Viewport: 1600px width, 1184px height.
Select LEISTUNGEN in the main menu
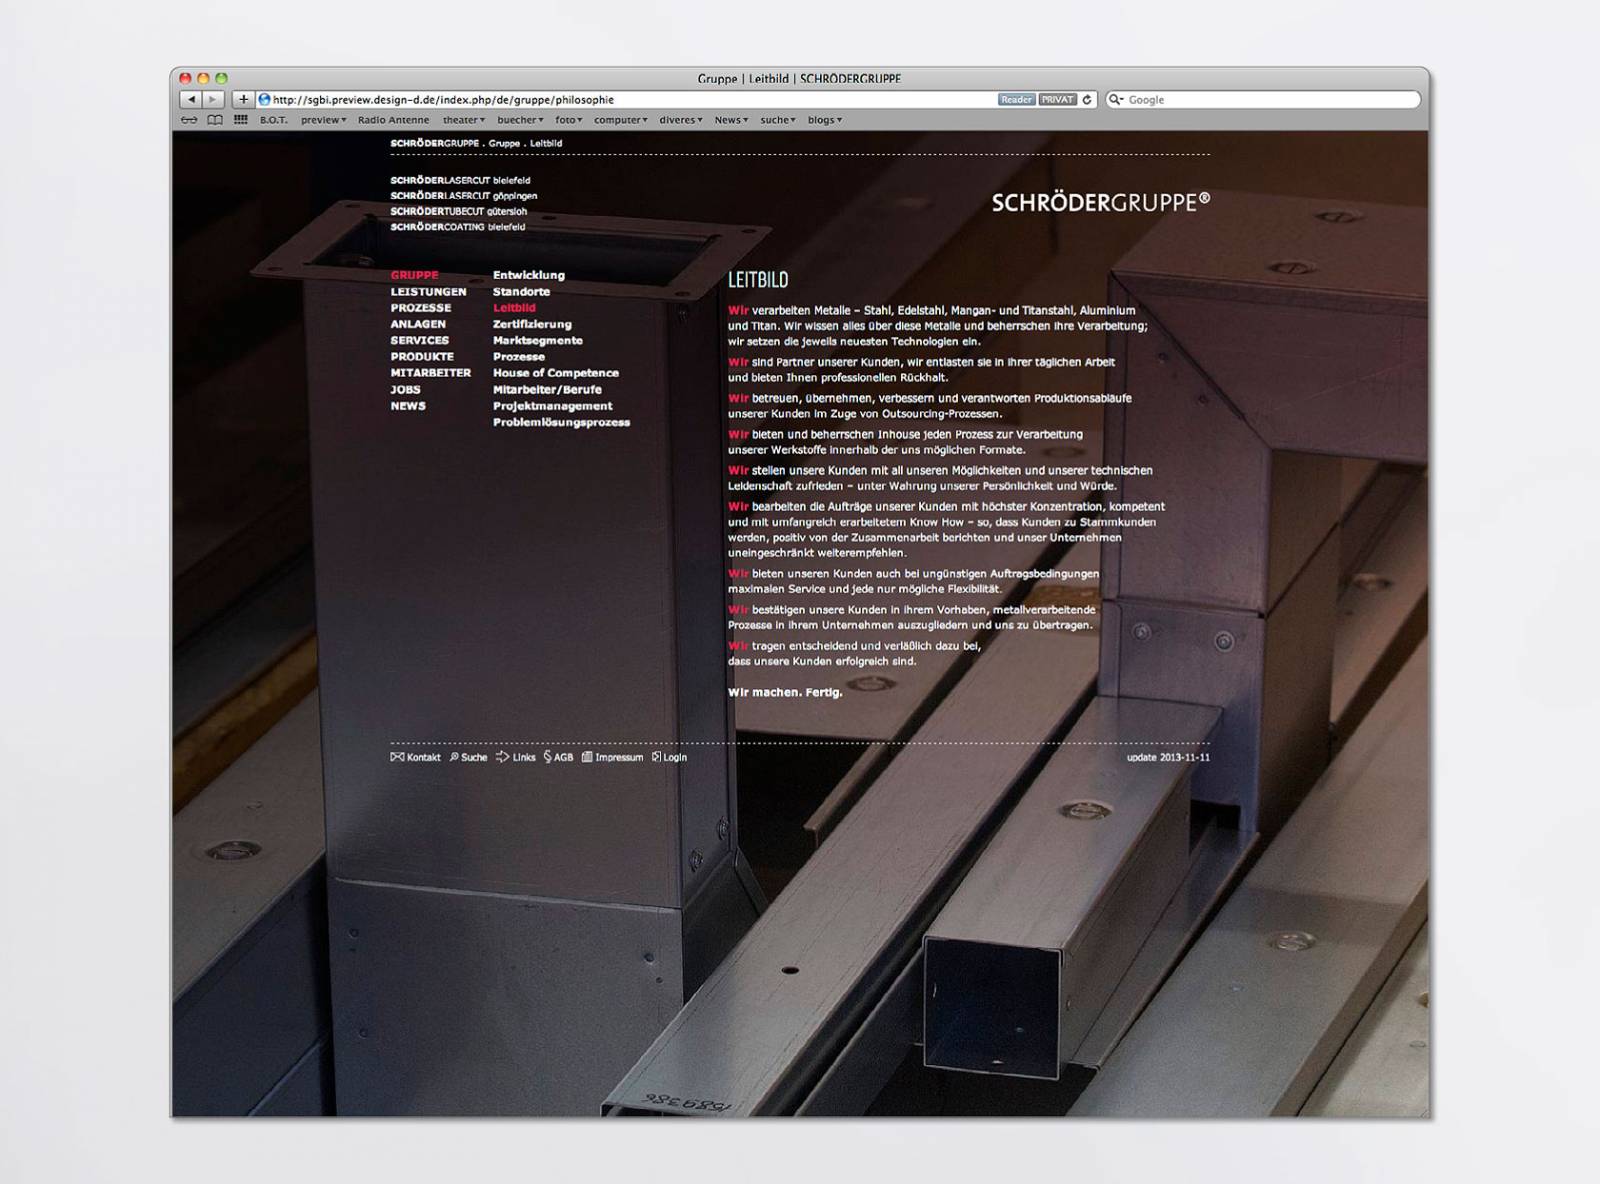tap(429, 292)
